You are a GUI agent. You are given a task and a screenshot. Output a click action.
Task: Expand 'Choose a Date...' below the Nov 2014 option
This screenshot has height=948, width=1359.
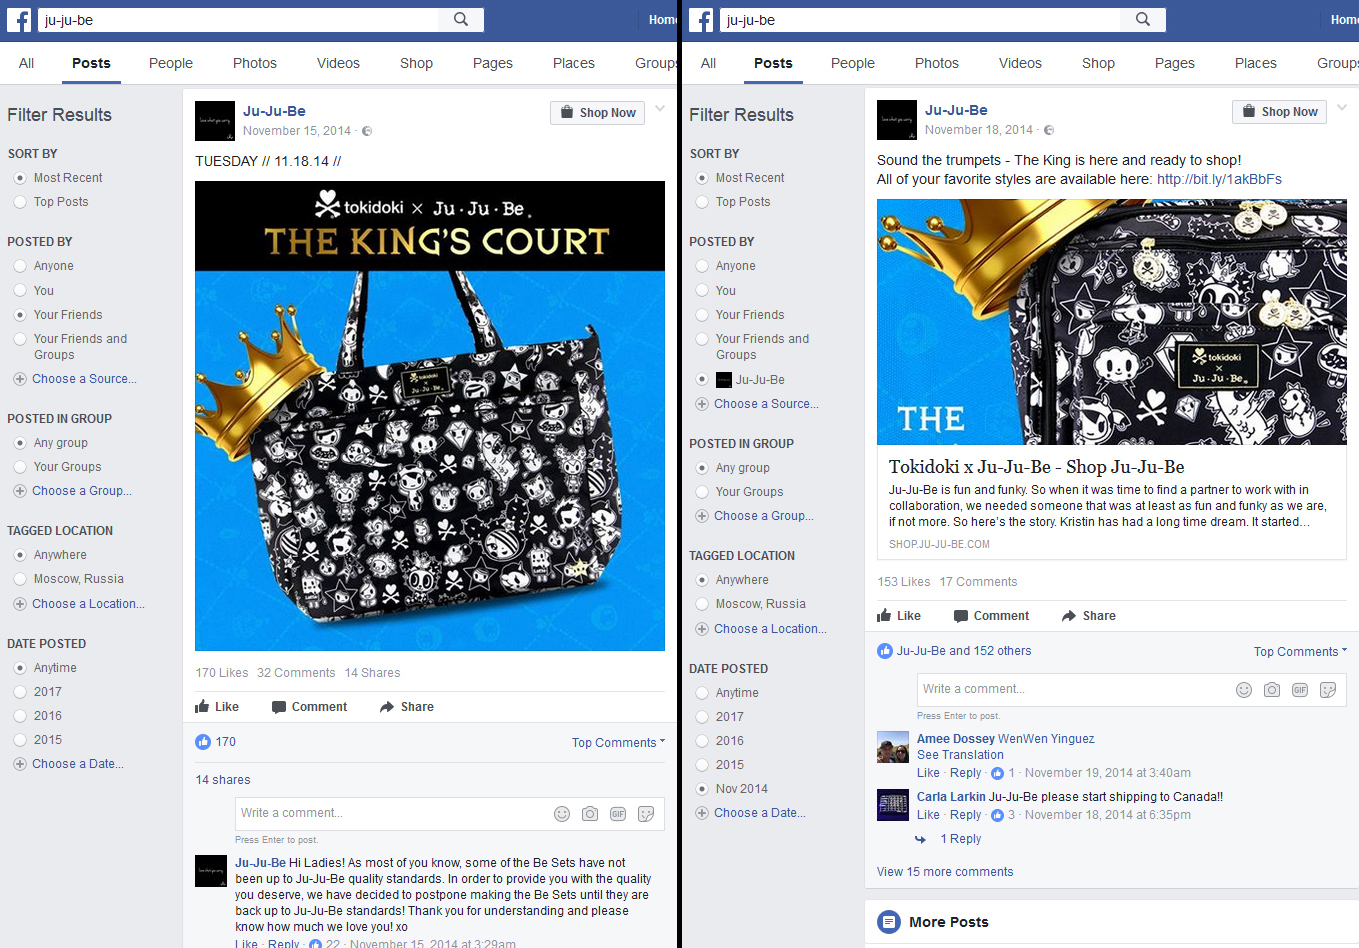point(760,813)
